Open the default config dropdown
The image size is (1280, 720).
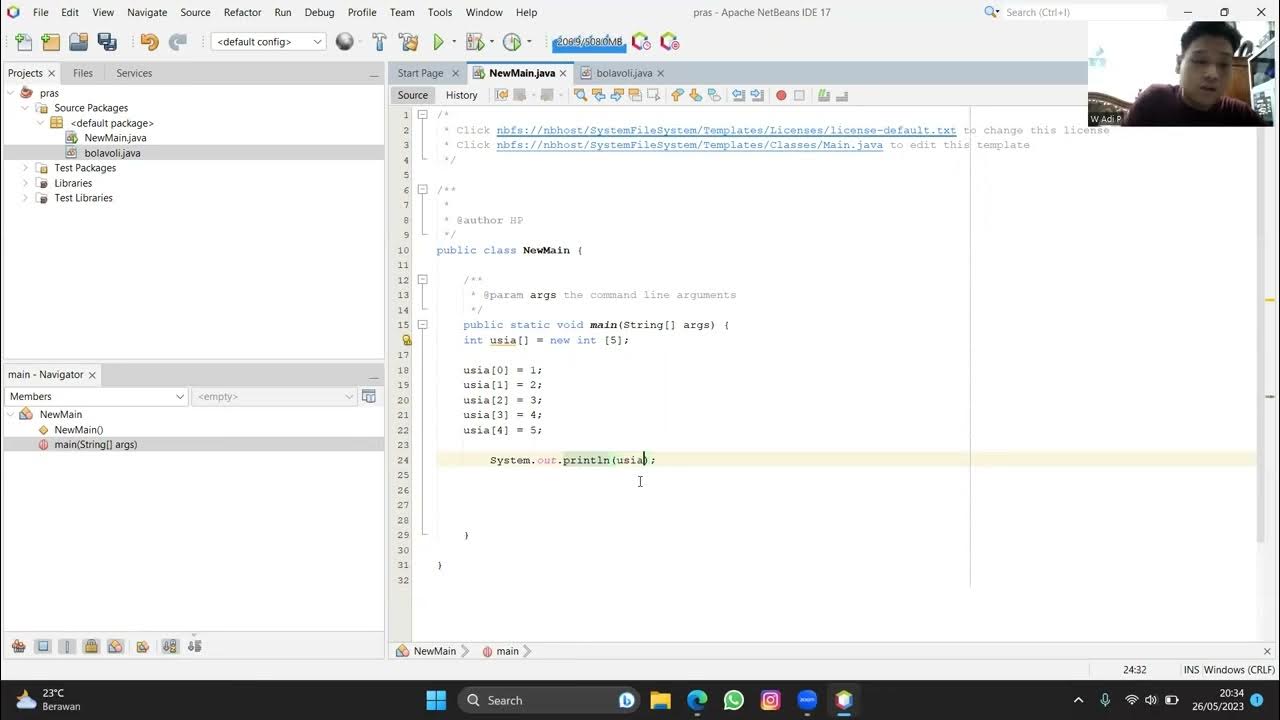[x=268, y=42]
